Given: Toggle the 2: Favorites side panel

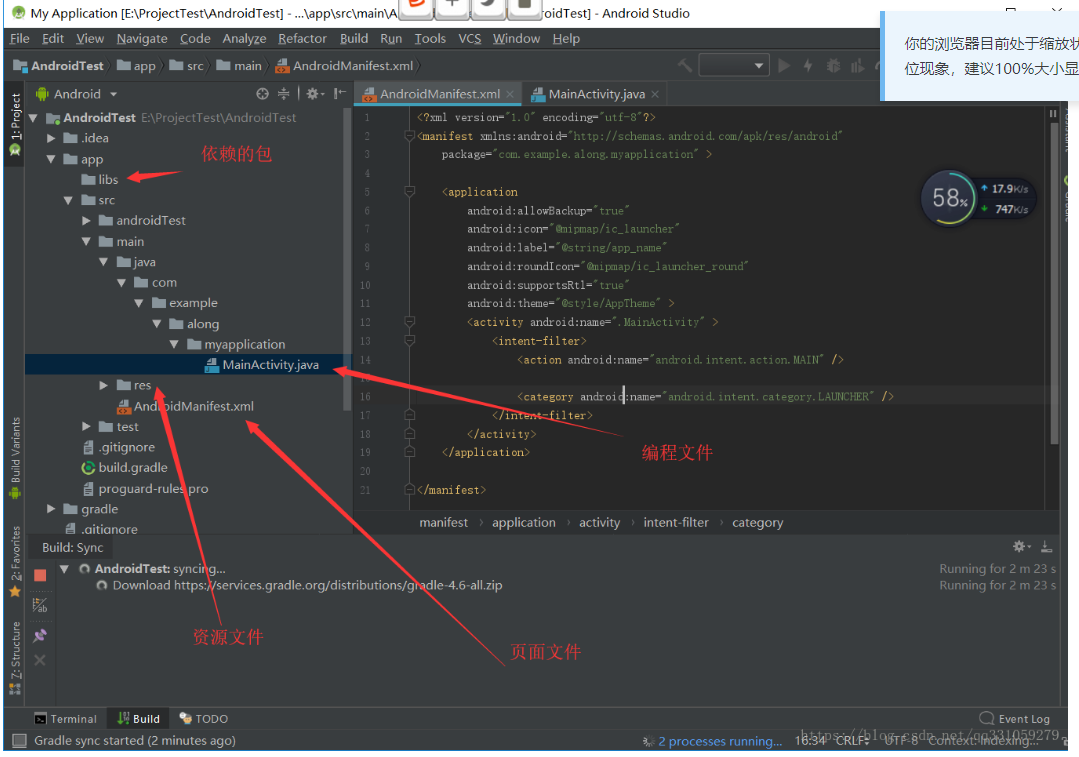Looking at the screenshot, I should 15,561.
